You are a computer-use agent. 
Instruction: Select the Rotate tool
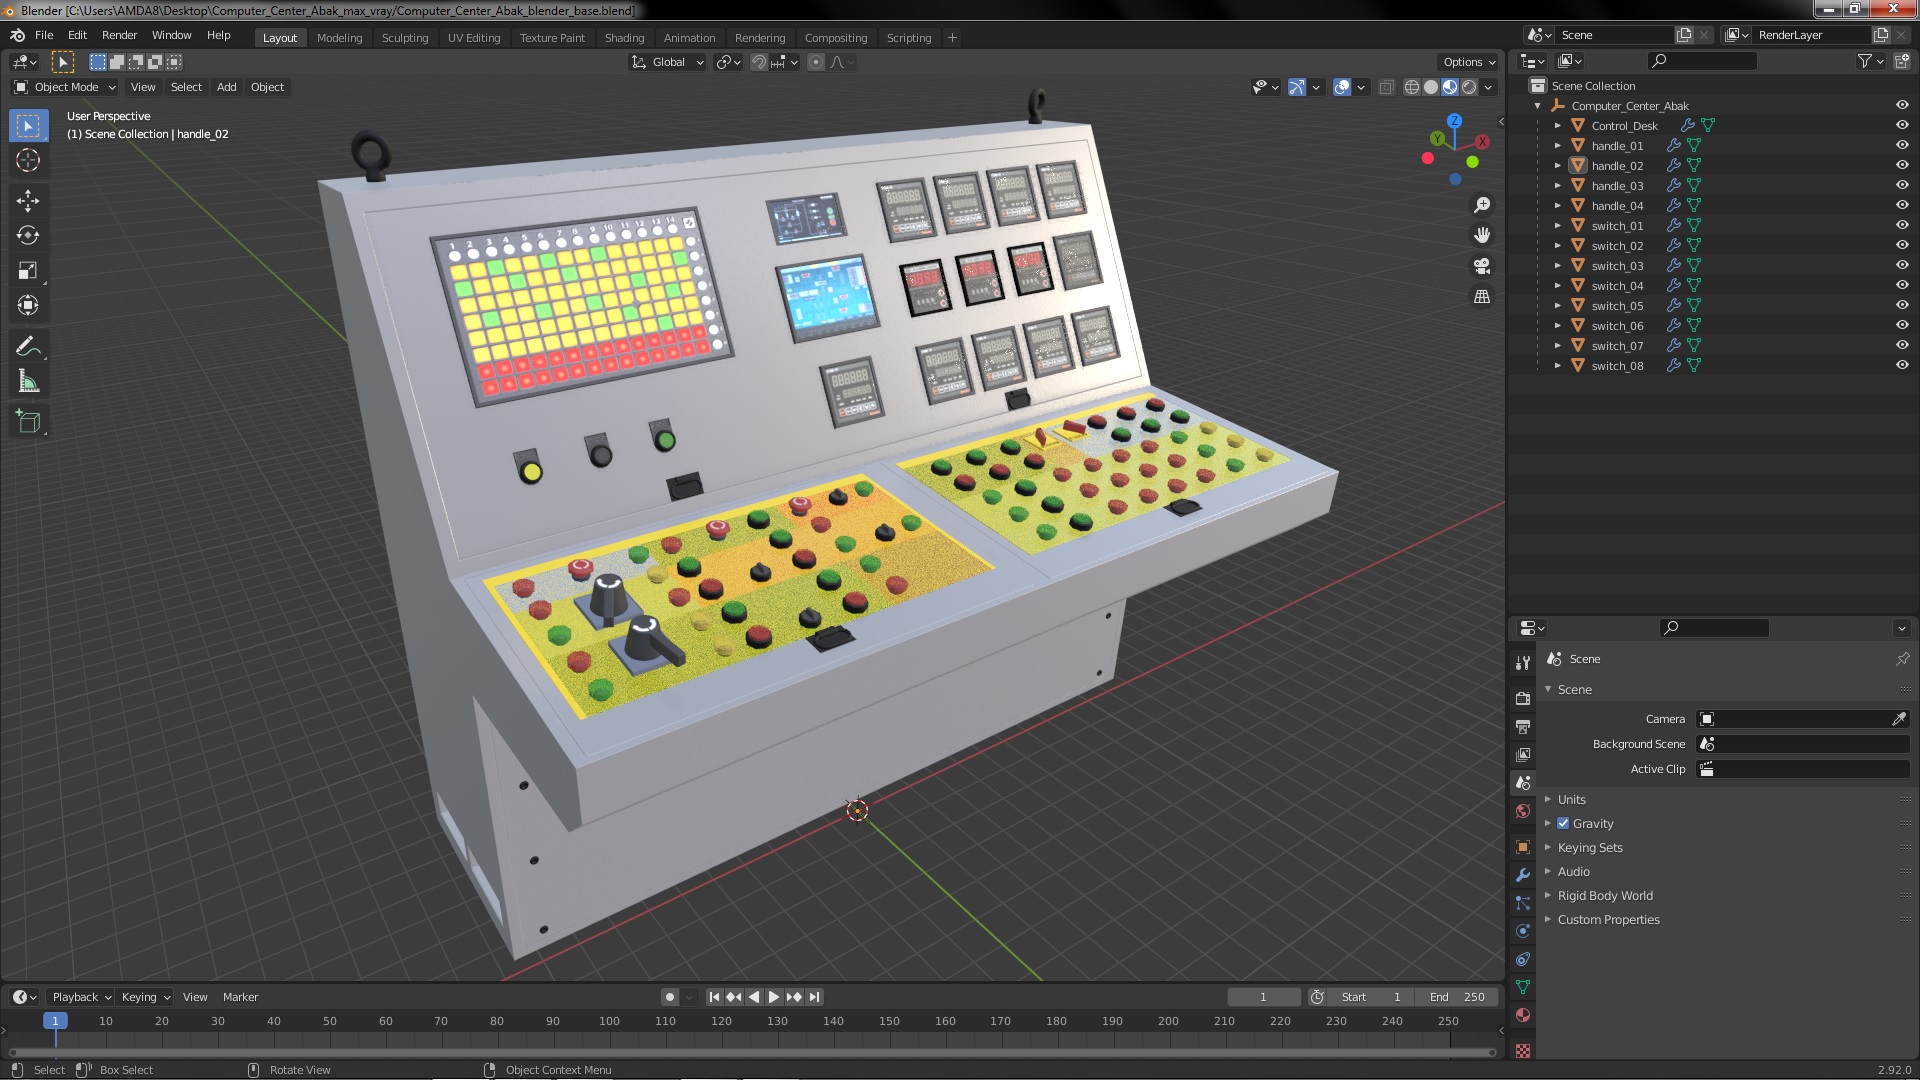click(x=28, y=236)
